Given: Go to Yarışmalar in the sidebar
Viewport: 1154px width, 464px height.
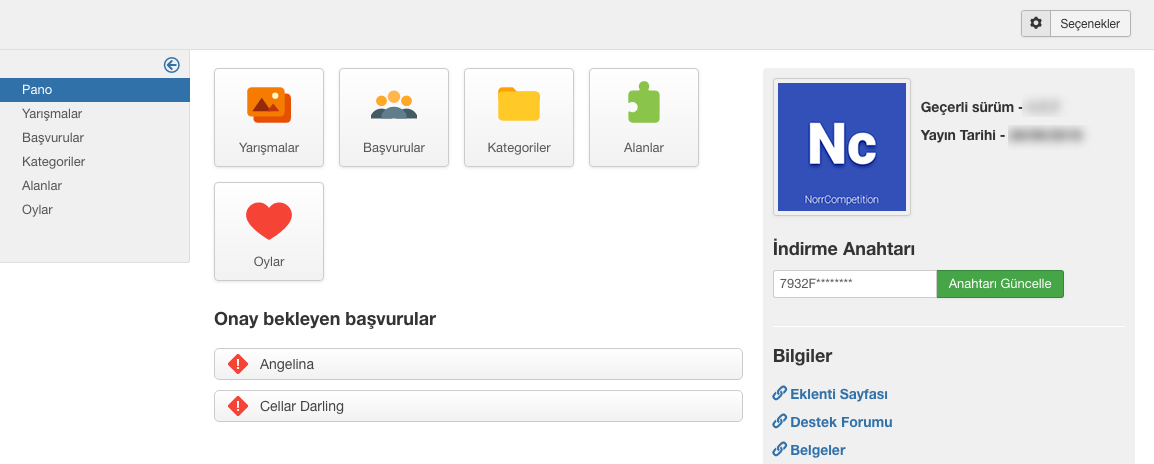Looking at the screenshot, I should [x=52, y=114].
